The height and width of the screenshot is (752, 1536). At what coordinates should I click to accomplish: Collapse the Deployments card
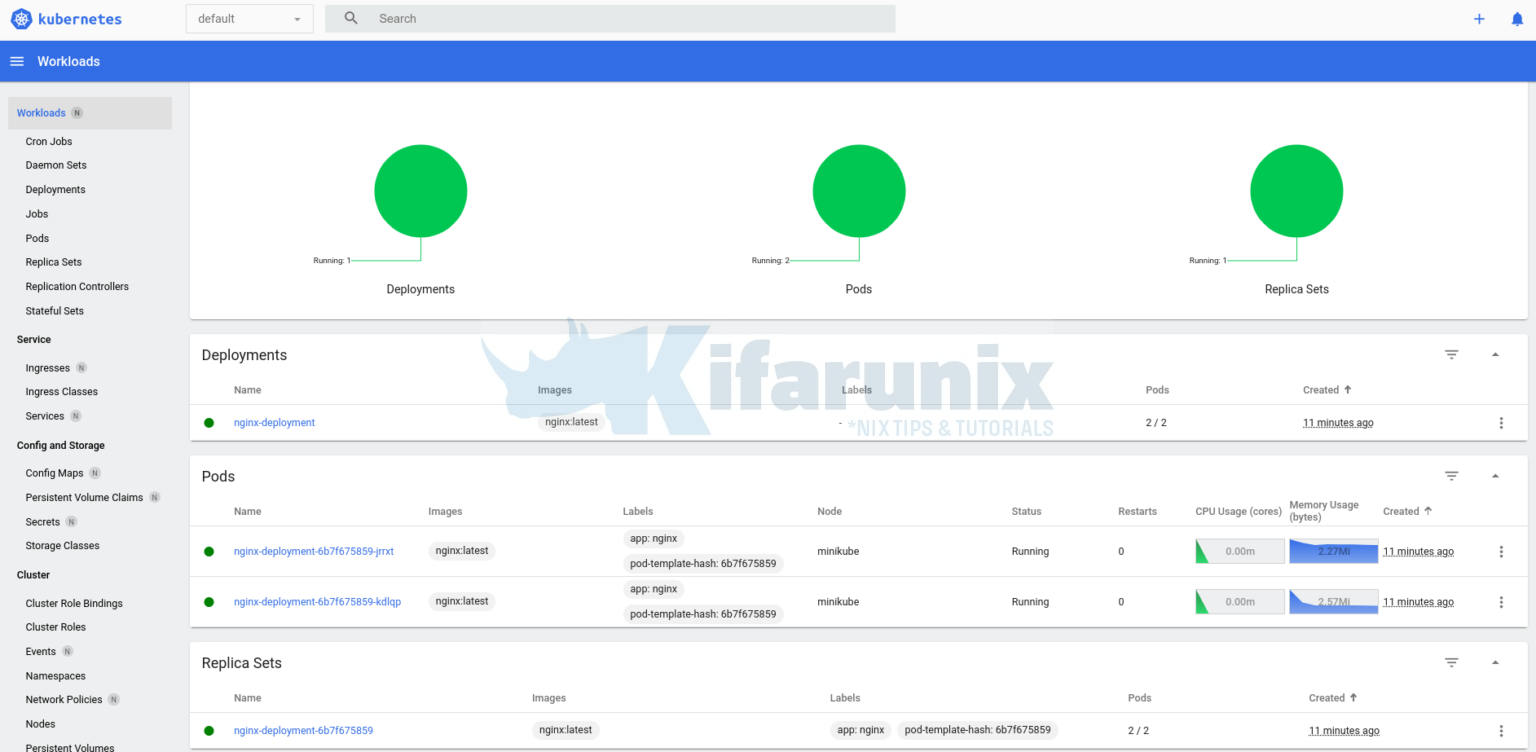click(x=1495, y=355)
